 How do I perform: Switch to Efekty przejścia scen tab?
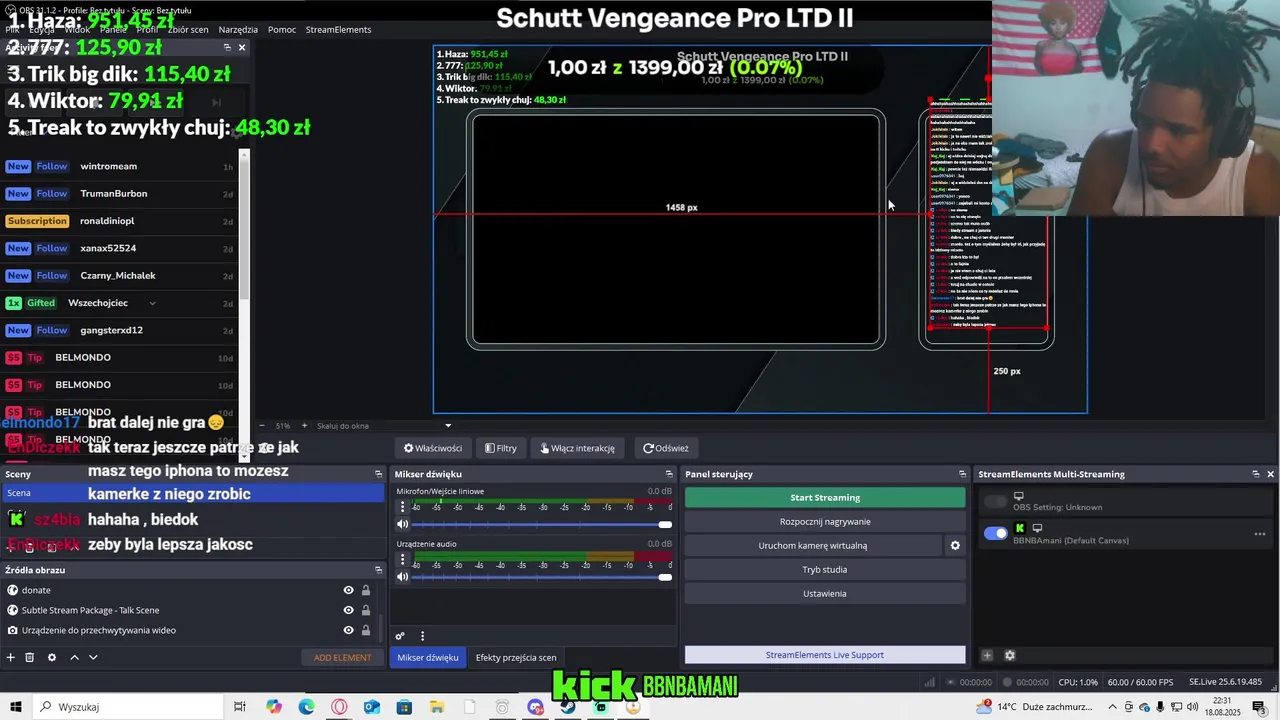(x=516, y=657)
